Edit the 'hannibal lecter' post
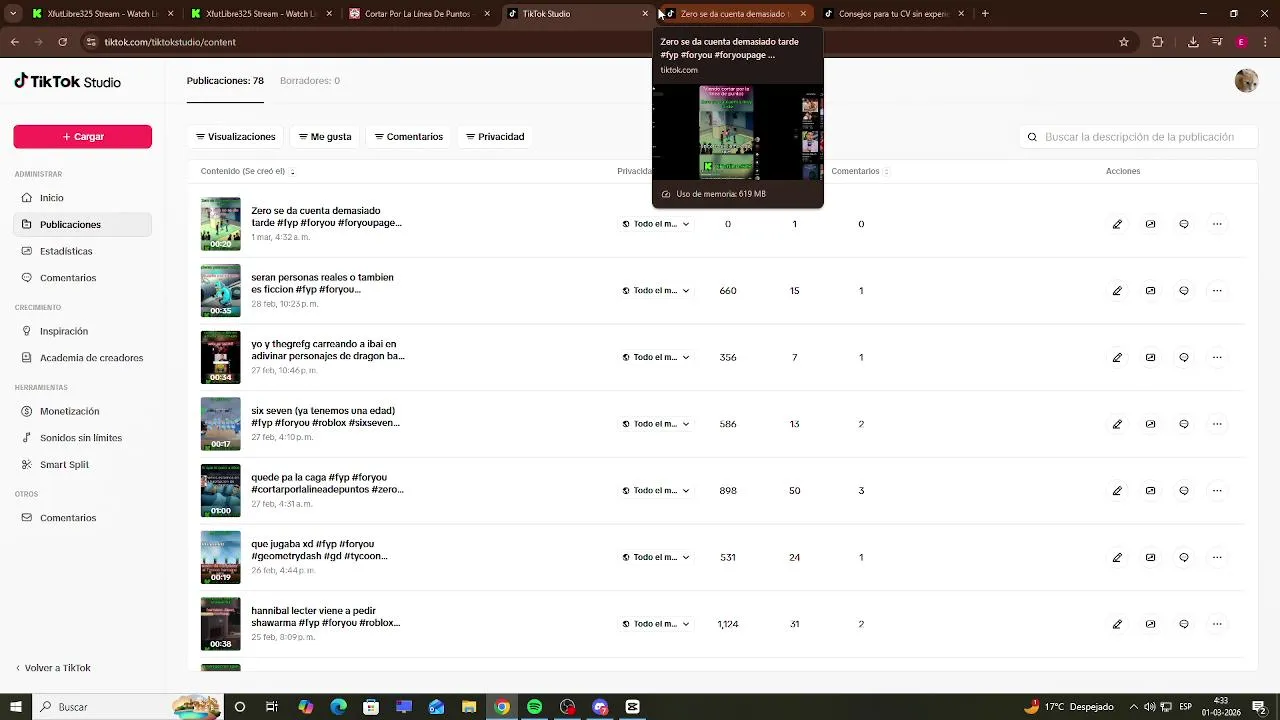1280x720 pixels. click(1117, 624)
